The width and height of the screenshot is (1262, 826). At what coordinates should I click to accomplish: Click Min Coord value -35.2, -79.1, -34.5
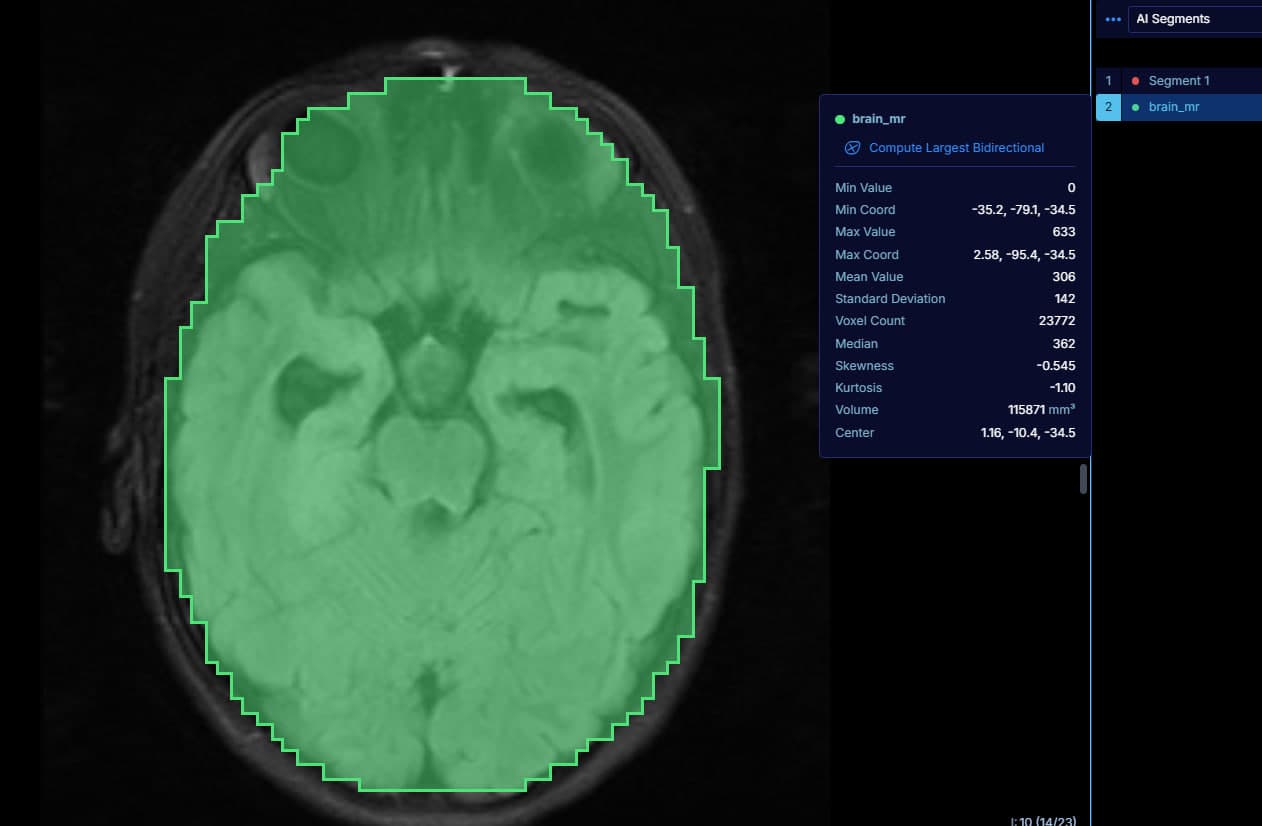tap(1023, 210)
